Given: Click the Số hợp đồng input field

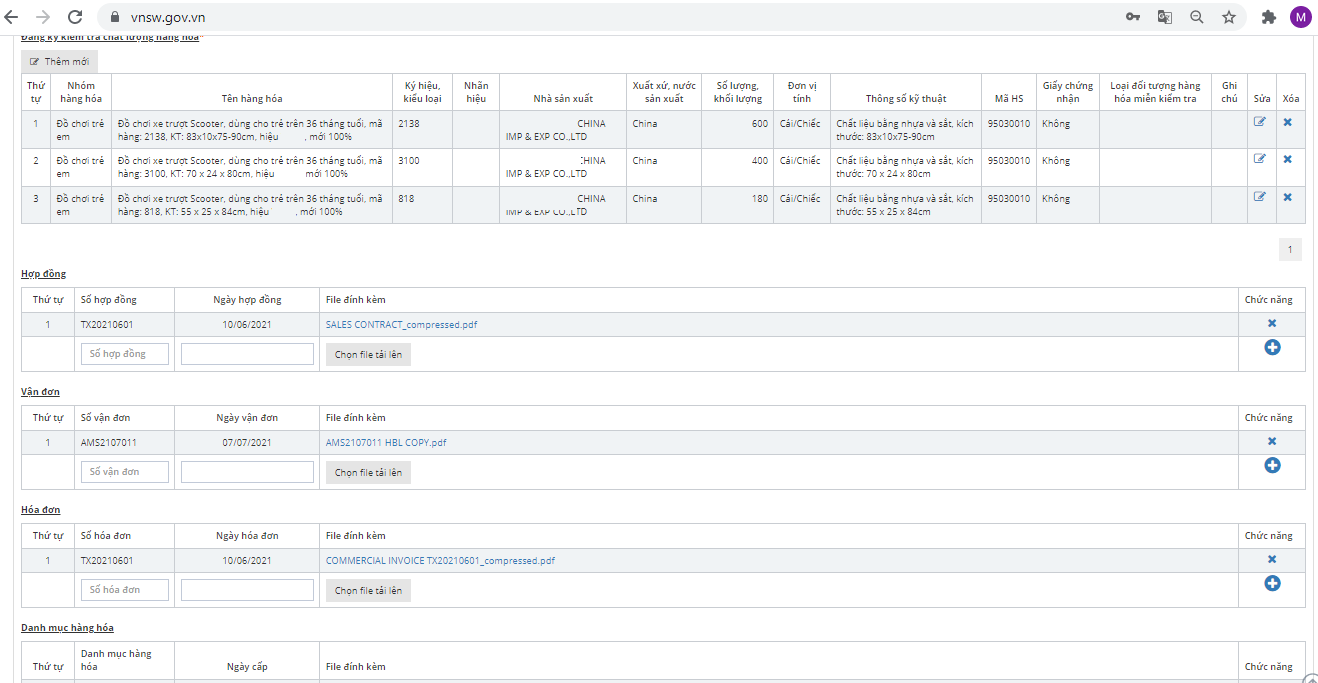Looking at the screenshot, I should pyautogui.click(x=124, y=354).
